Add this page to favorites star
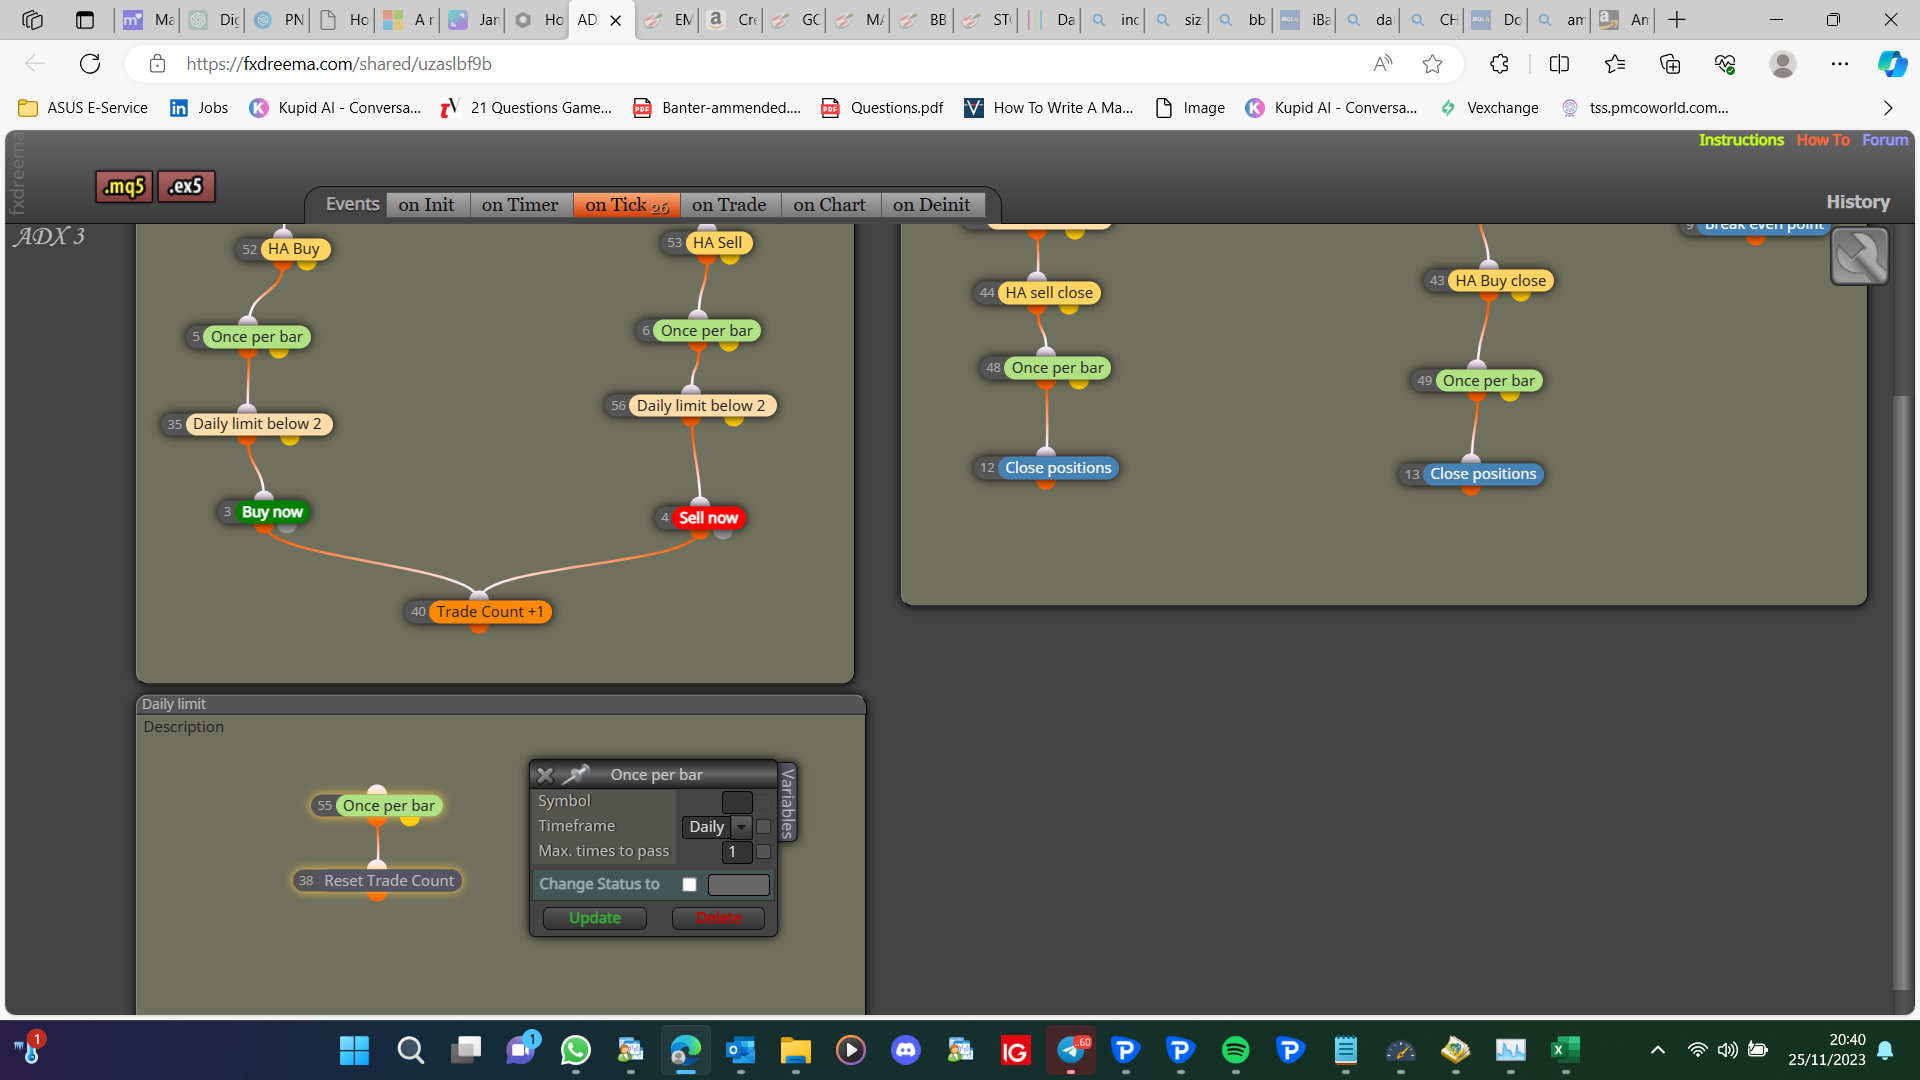The image size is (1920, 1080). pyautogui.click(x=1432, y=64)
